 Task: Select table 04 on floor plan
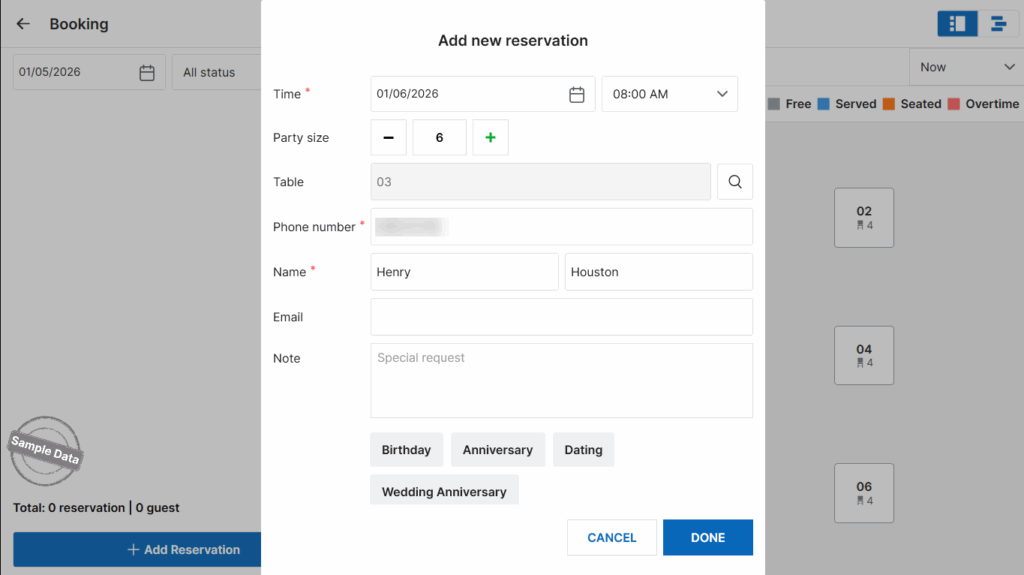864,355
